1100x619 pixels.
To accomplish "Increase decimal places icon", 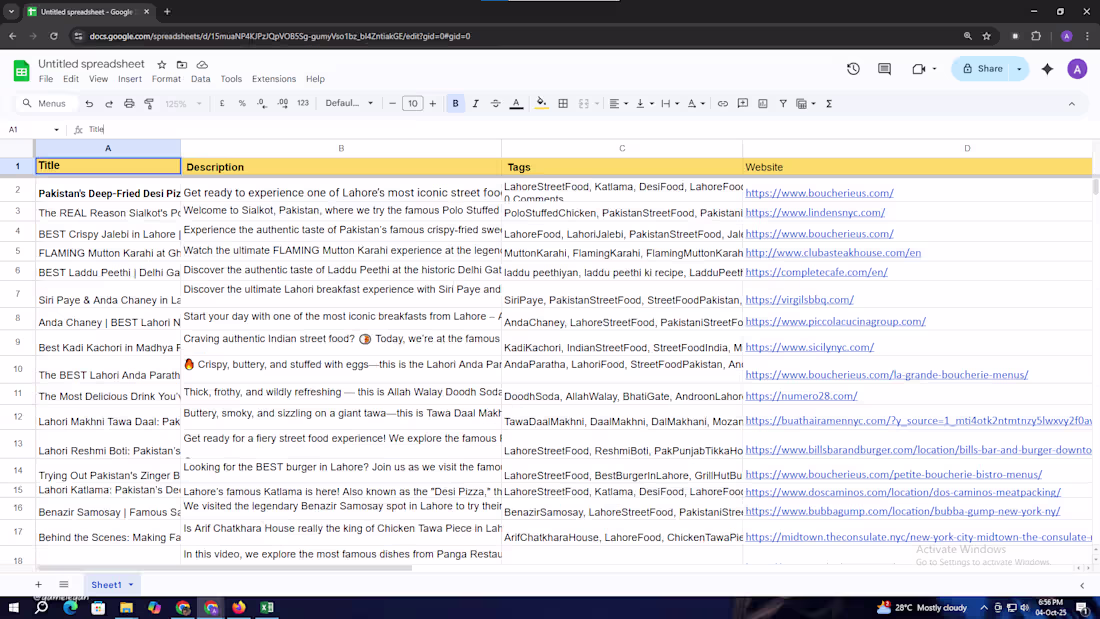I will pyautogui.click(x=283, y=104).
